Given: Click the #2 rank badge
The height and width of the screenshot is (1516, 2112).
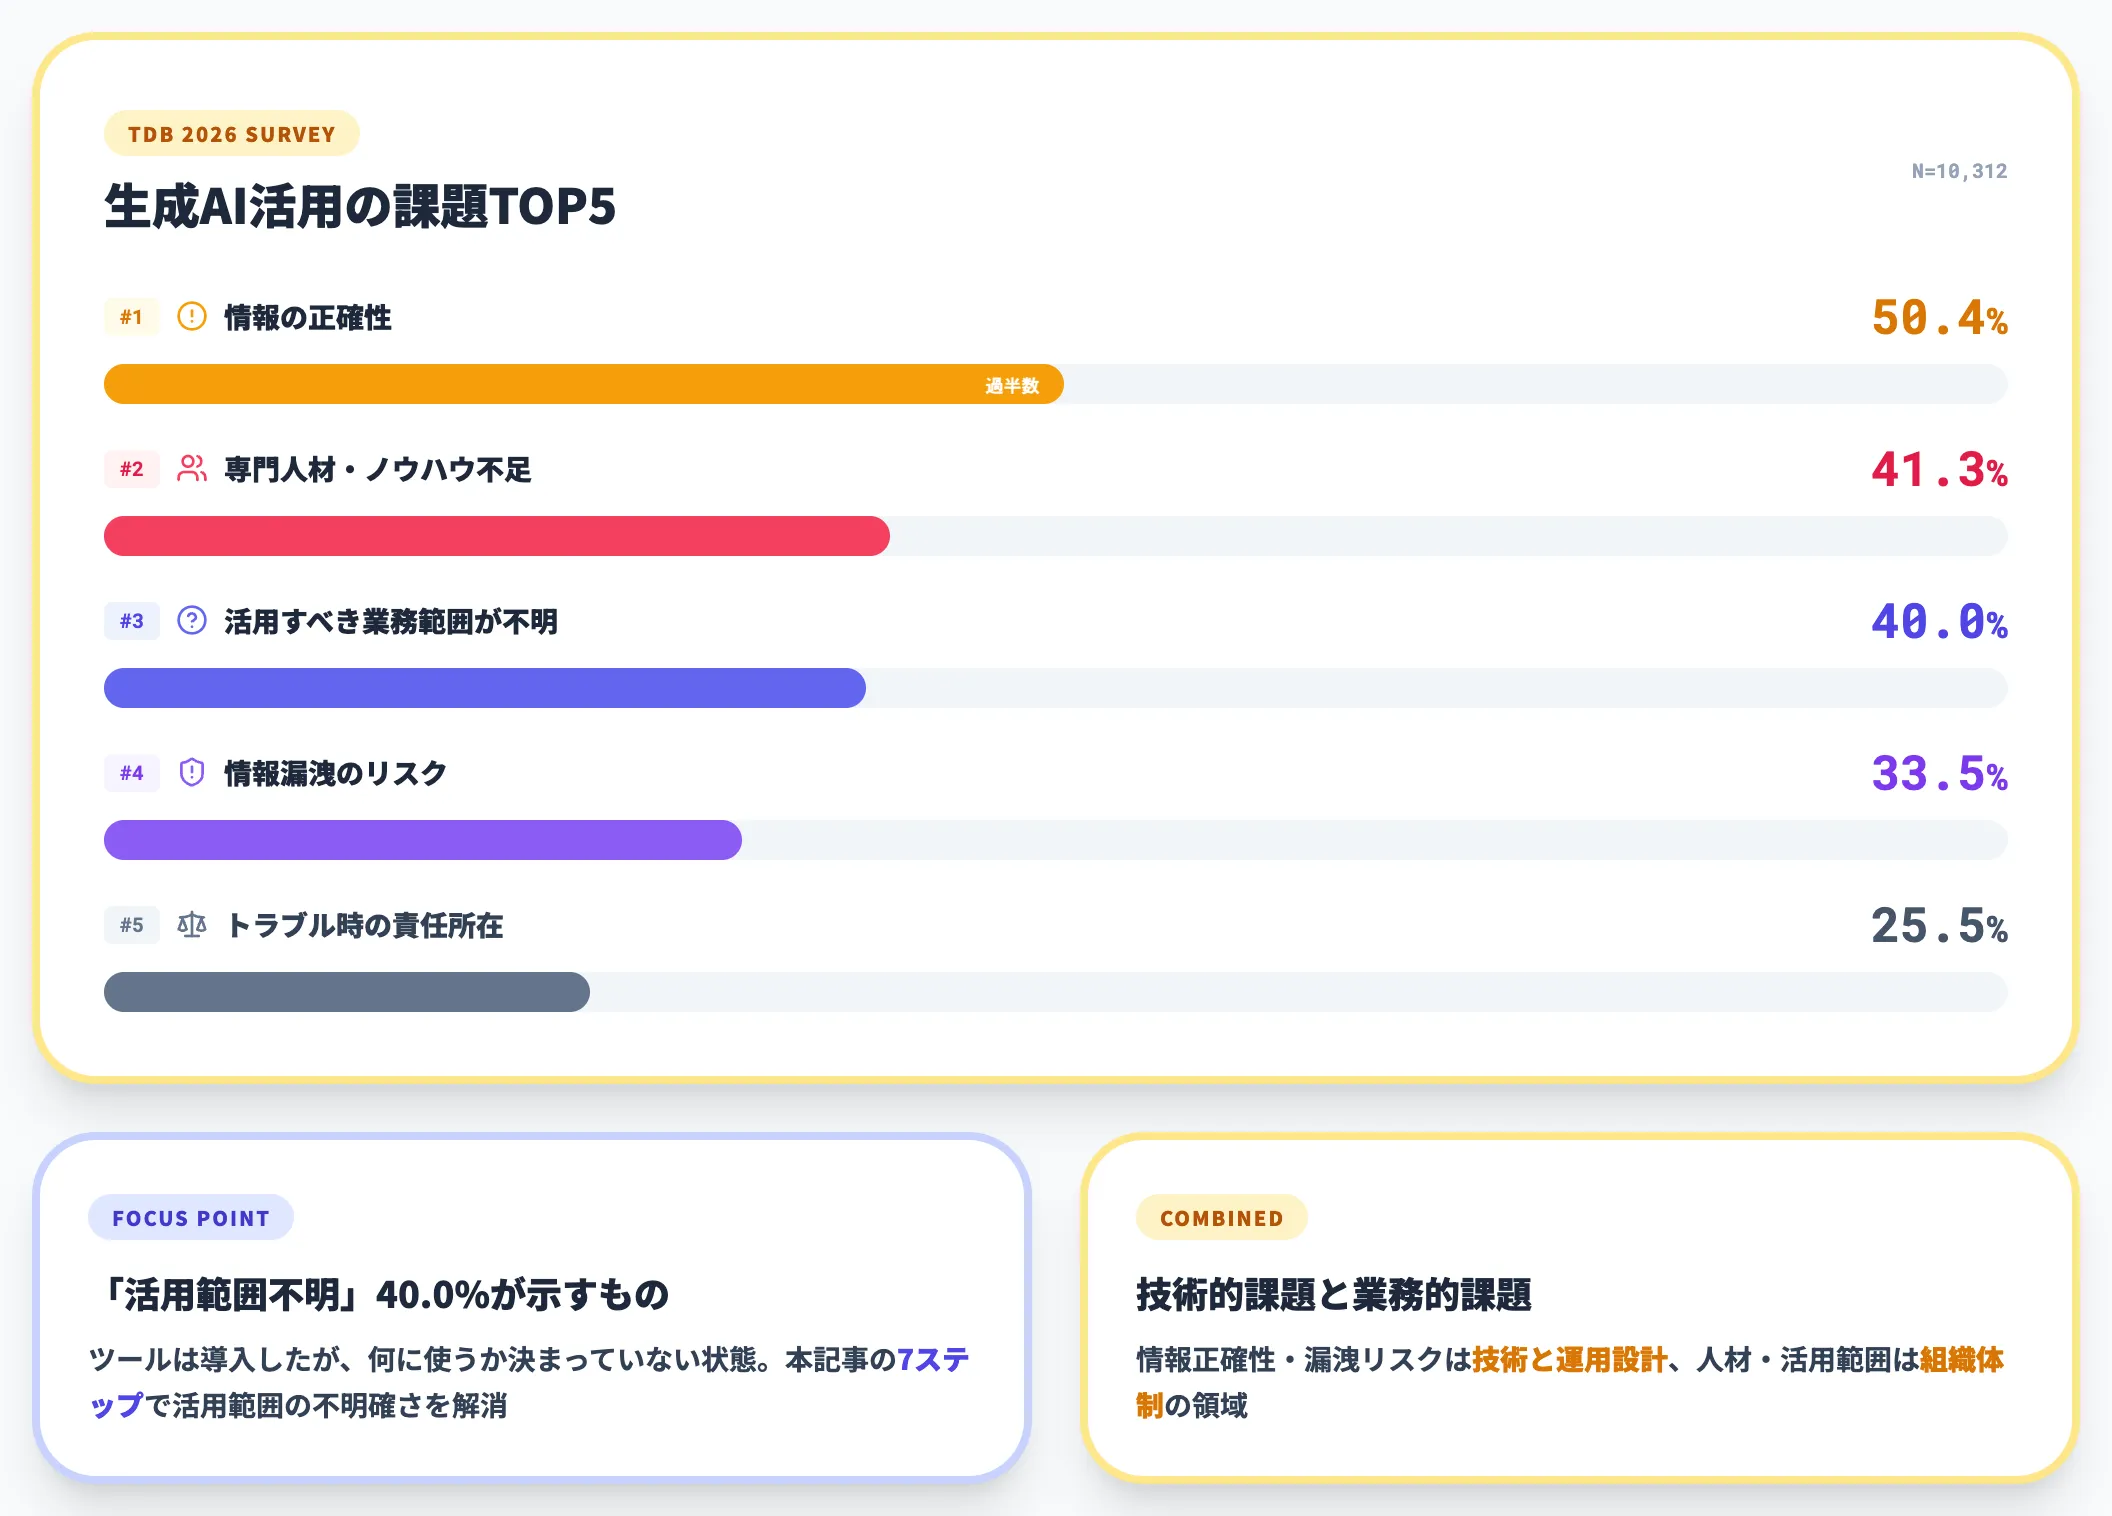Looking at the screenshot, I should pyautogui.click(x=131, y=469).
